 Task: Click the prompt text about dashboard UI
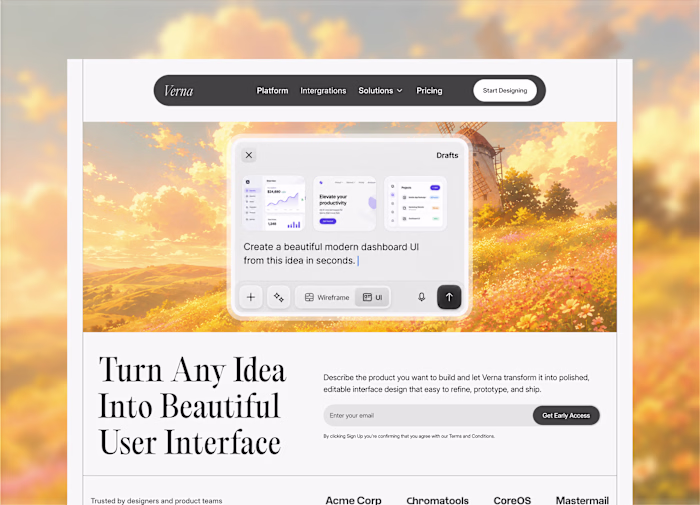click(331, 254)
